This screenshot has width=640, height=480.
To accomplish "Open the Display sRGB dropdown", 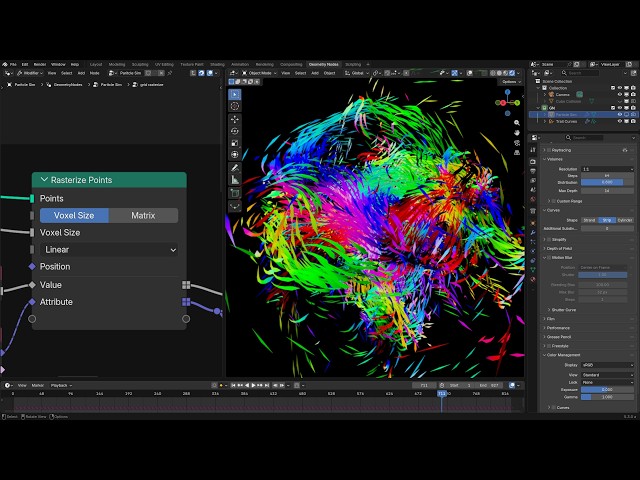I will (607, 365).
